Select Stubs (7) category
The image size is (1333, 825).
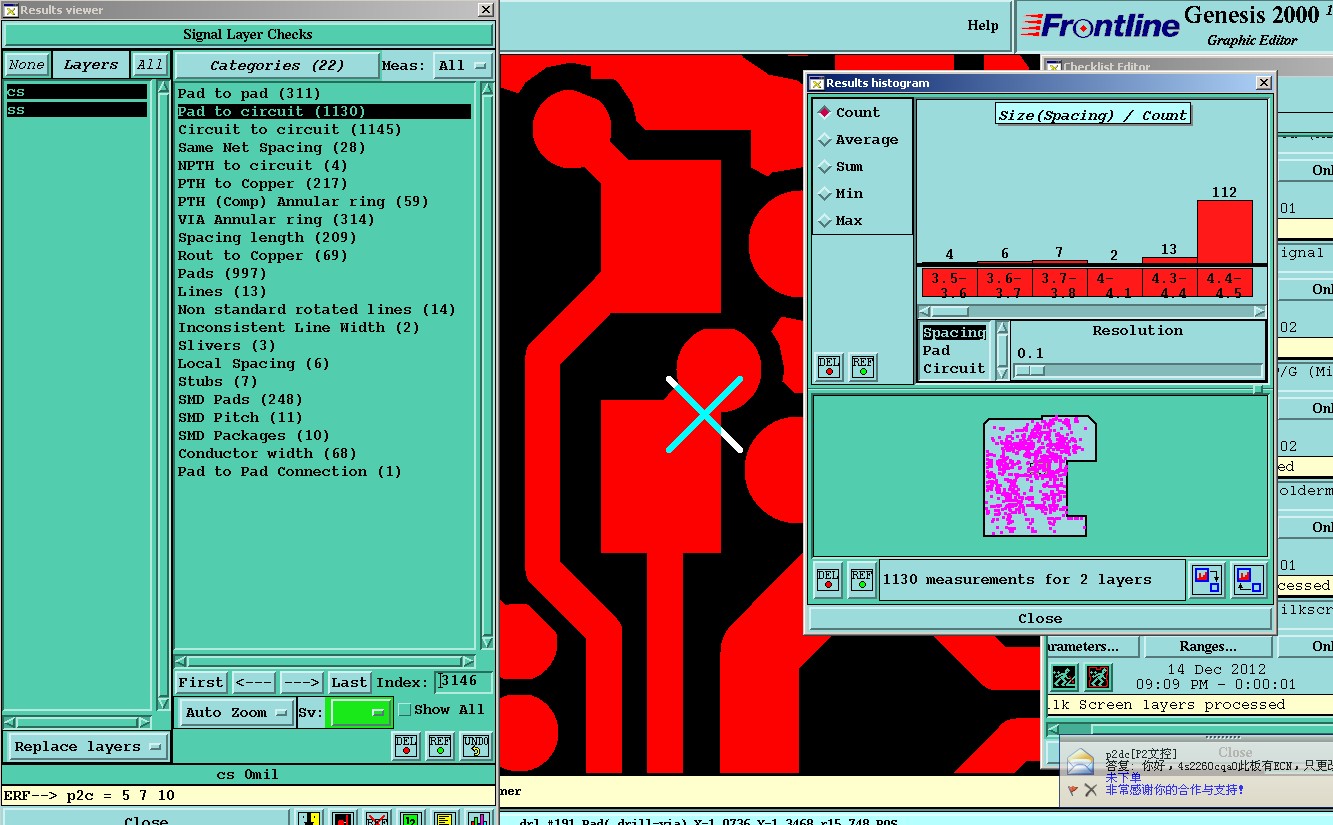(217, 381)
